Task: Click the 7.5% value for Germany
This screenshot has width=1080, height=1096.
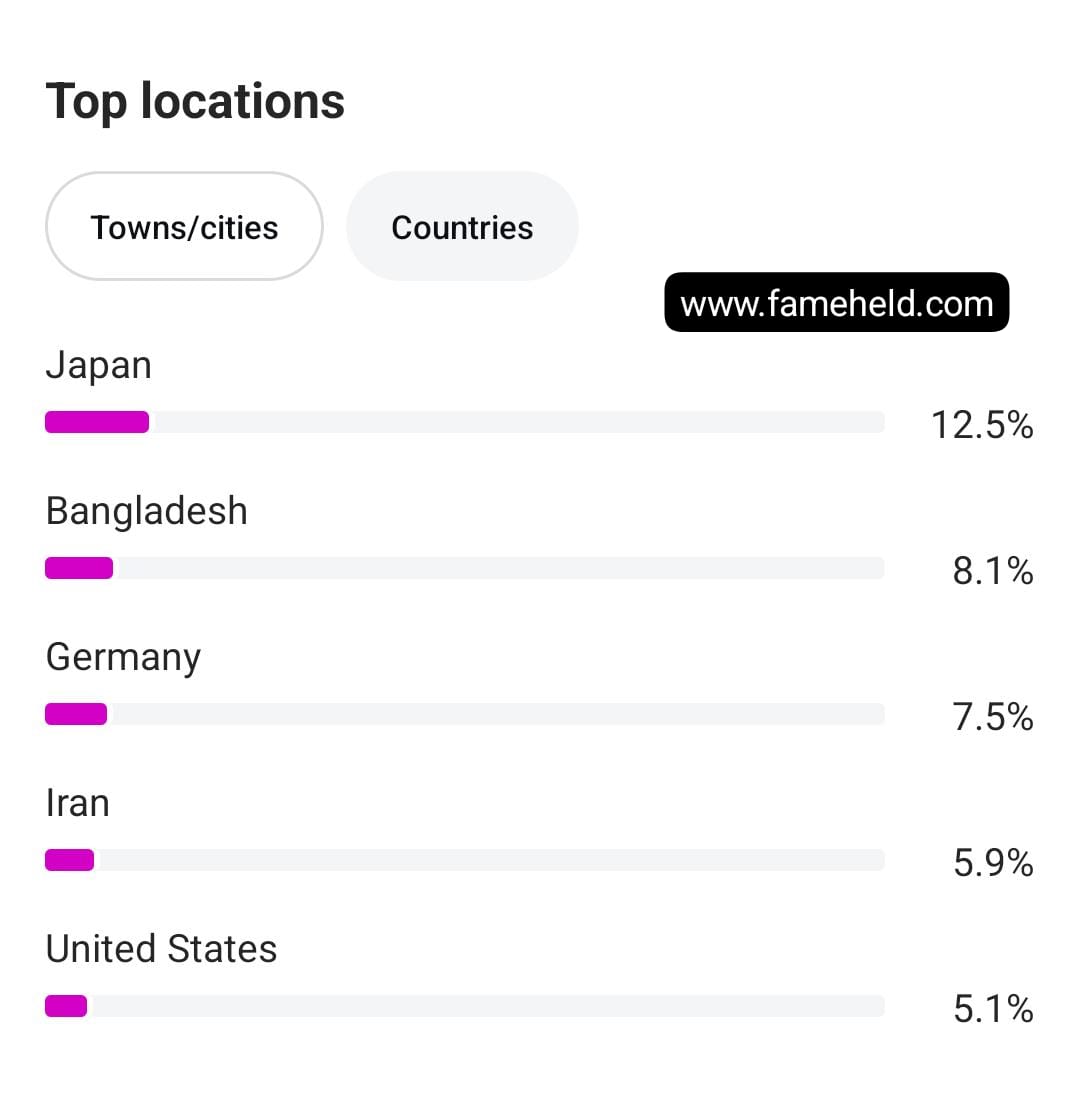Action: 992,717
